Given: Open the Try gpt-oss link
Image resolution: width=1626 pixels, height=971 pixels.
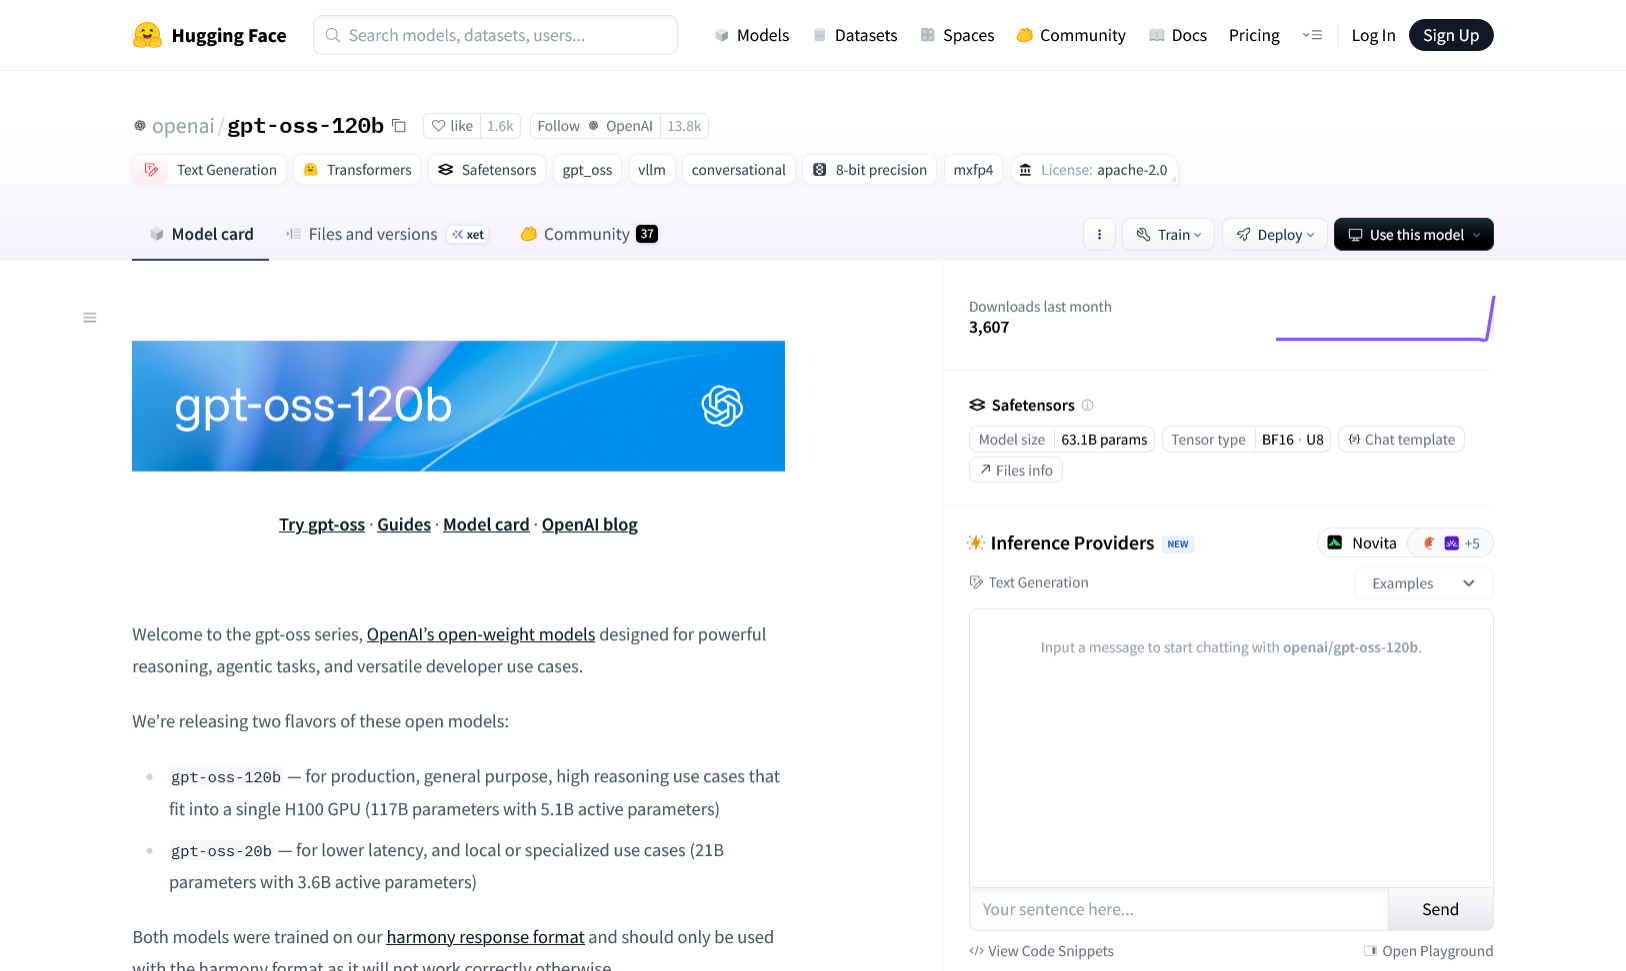Looking at the screenshot, I should click(x=322, y=525).
